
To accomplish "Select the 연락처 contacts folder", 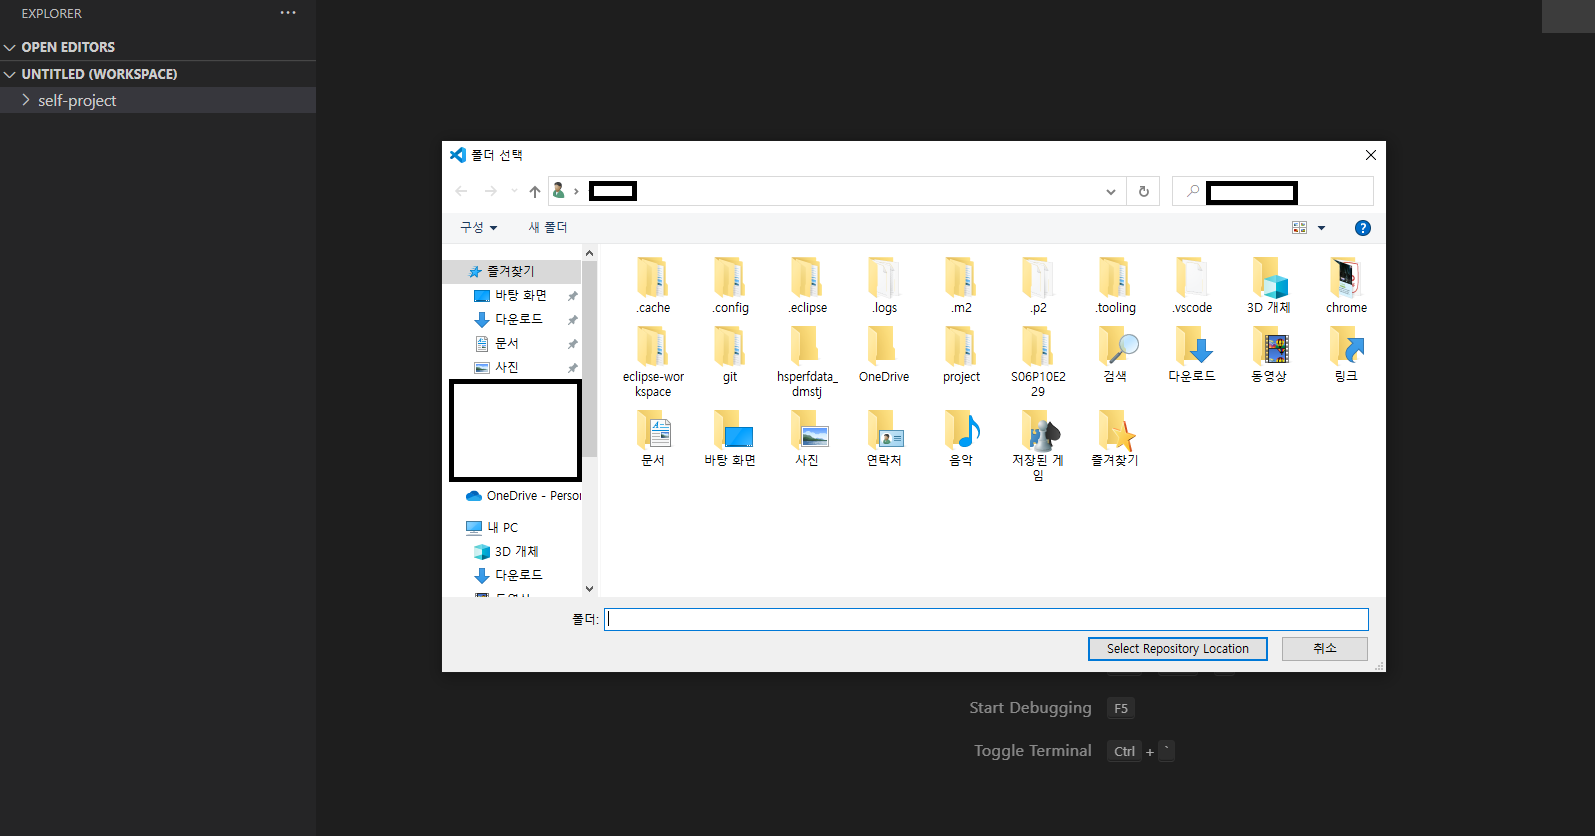I will pos(884,438).
